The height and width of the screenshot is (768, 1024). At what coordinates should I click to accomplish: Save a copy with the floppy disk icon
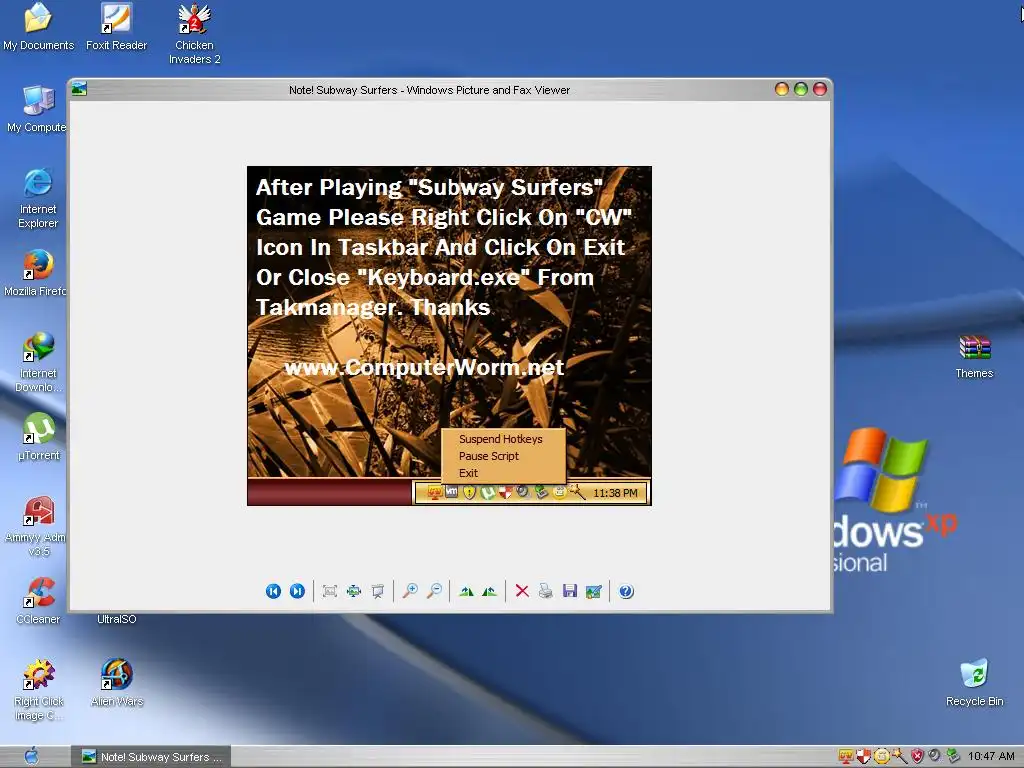pos(569,592)
